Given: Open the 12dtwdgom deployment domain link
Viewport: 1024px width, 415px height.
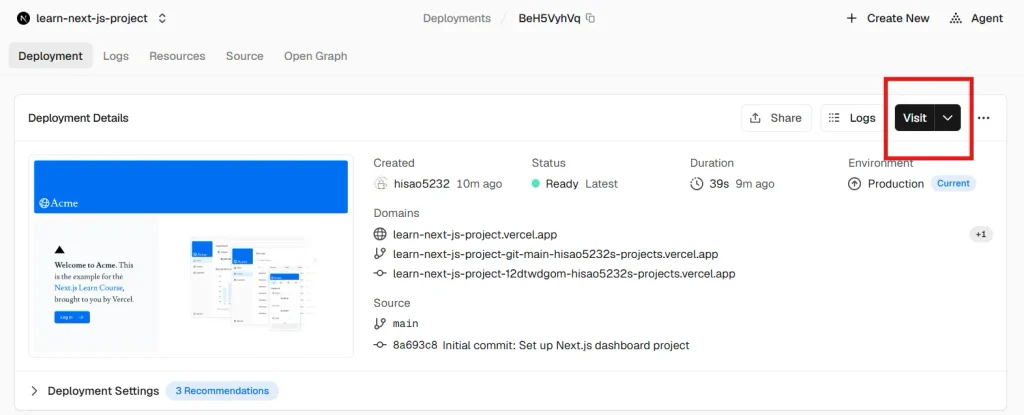Looking at the screenshot, I should click(564, 274).
